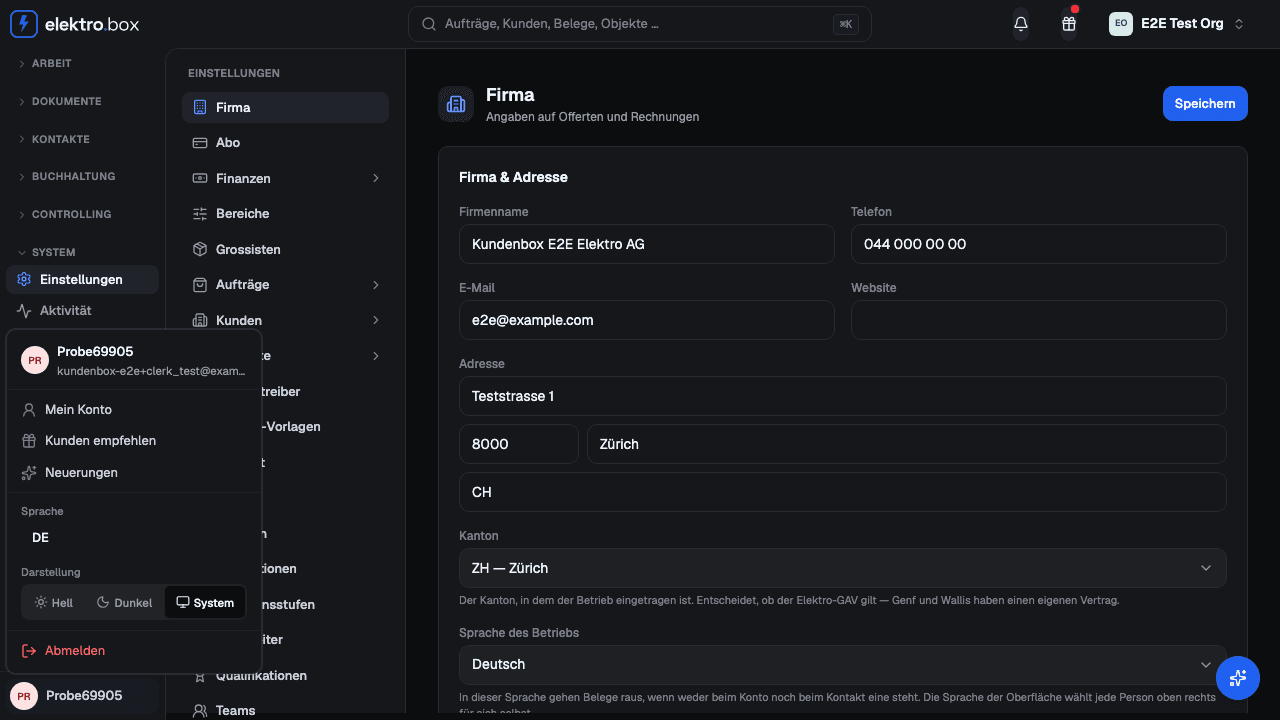This screenshot has height=720, width=1280.
Task: Open the gift icon in top bar
Action: (1069, 24)
